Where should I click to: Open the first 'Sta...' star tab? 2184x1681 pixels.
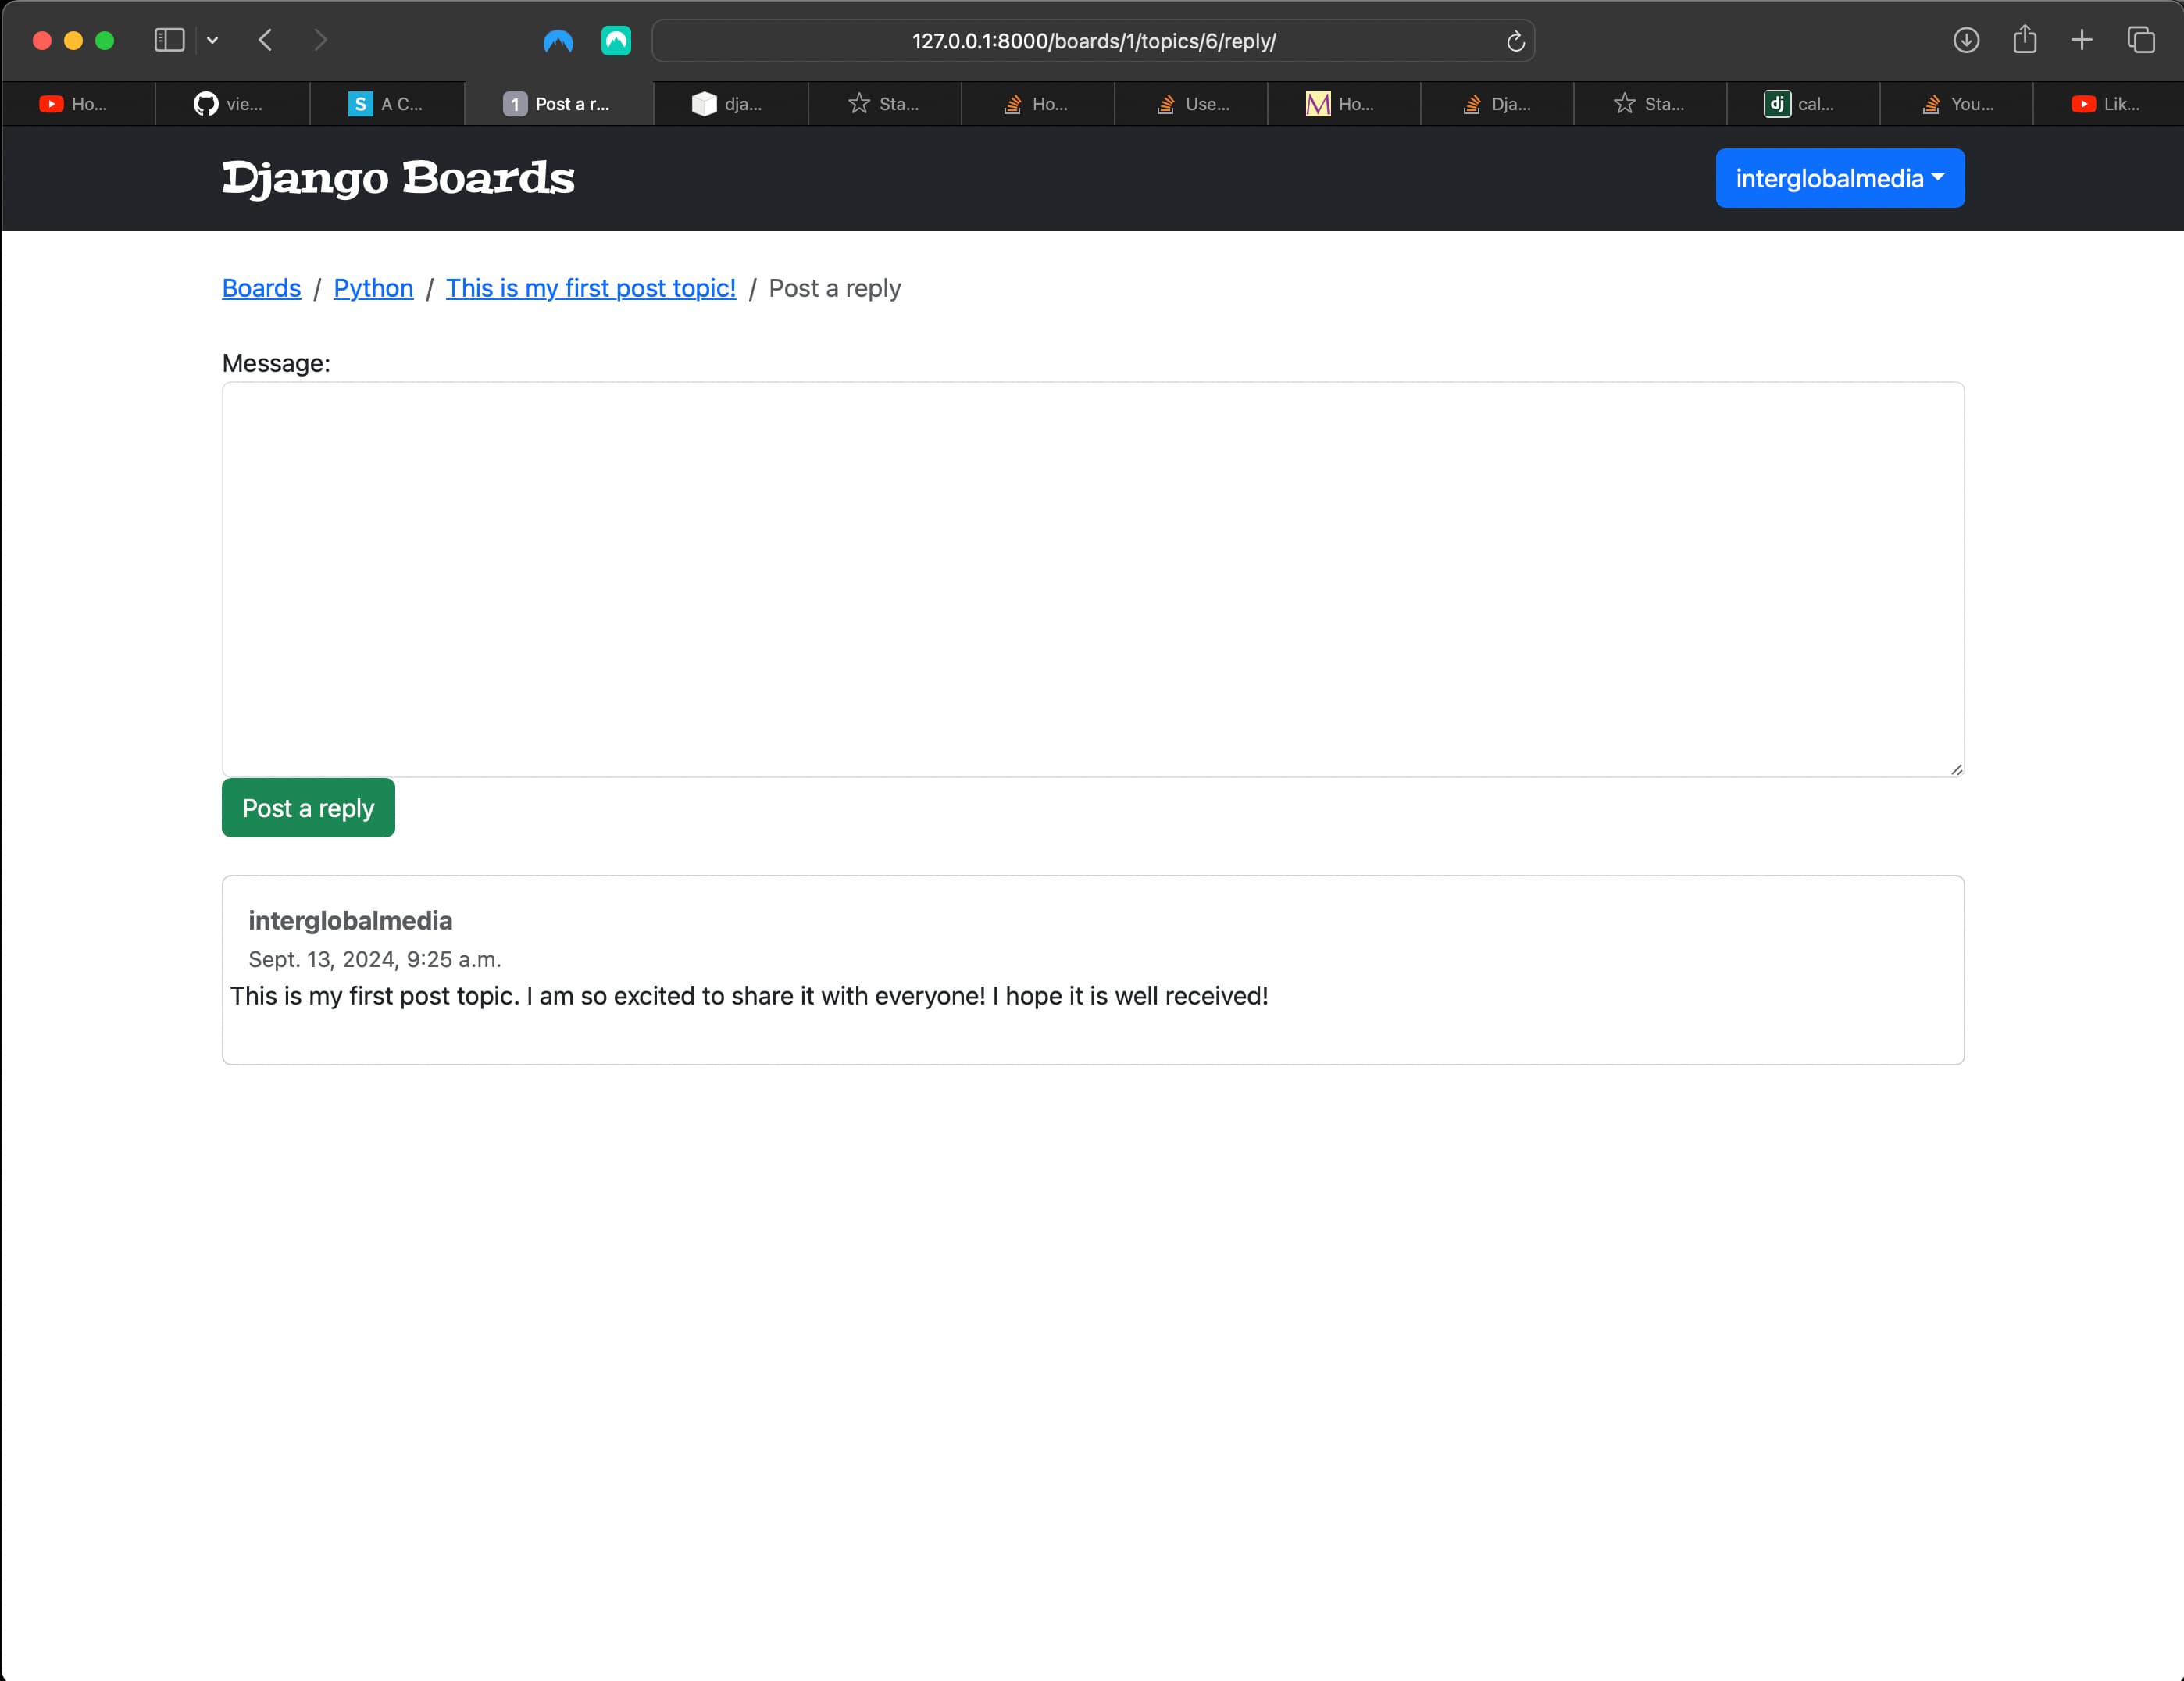(x=884, y=104)
